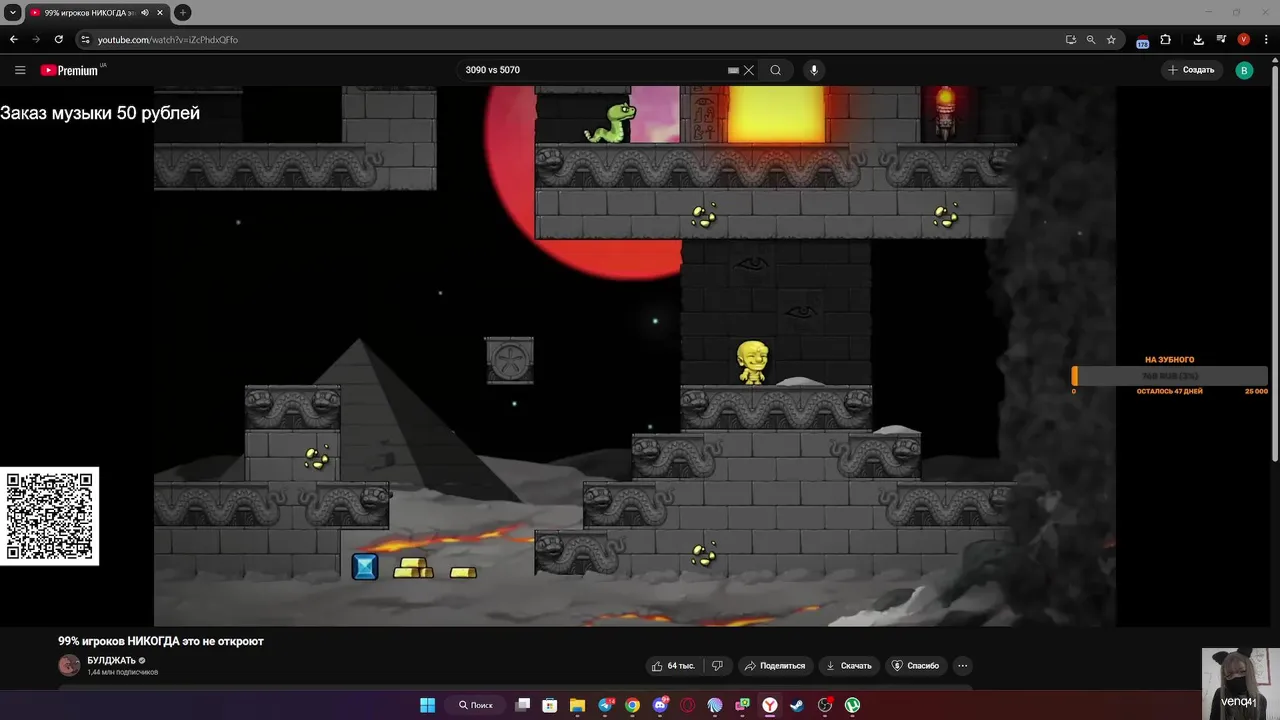Open the browser profile avatar V
Viewport: 1280px width, 720px height.
[1244, 40]
